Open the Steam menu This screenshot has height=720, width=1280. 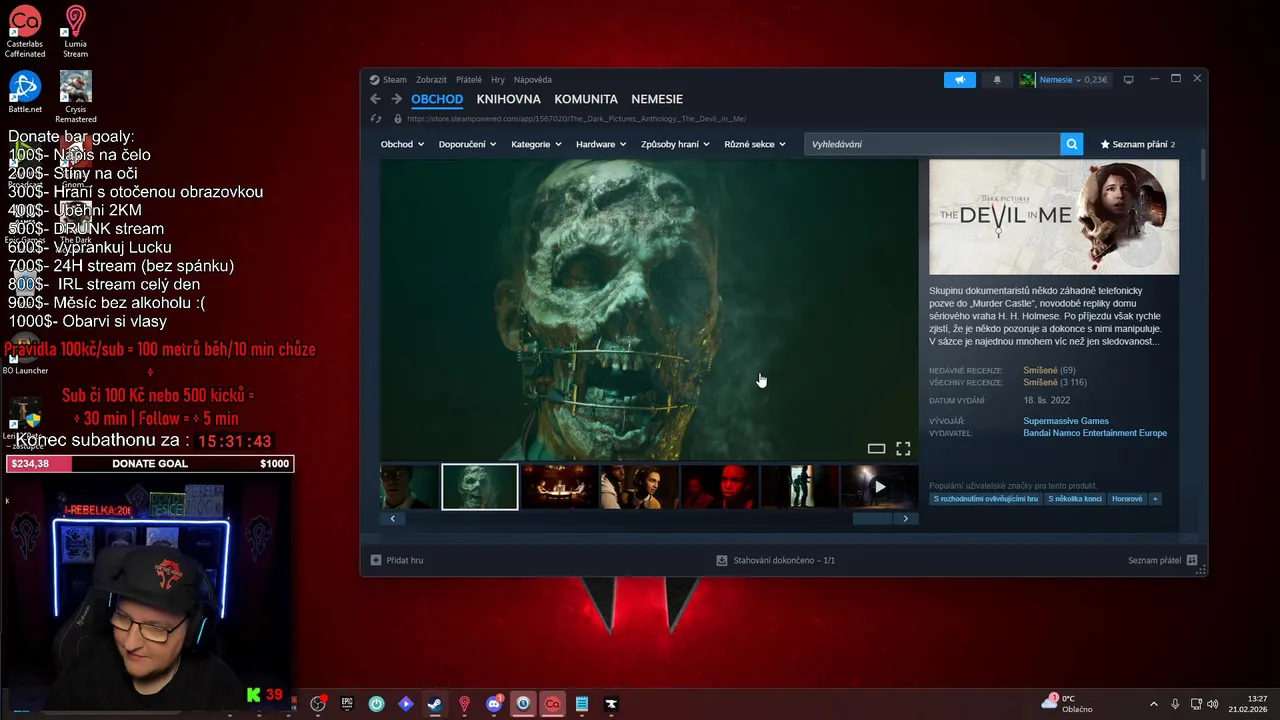[x=395, y=80]
